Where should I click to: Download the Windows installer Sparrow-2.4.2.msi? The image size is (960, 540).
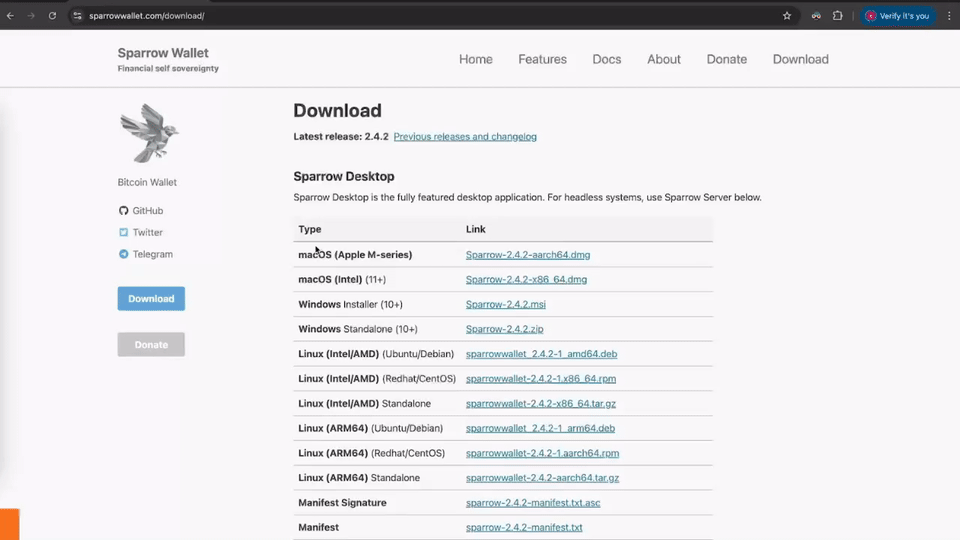[505, 305]
